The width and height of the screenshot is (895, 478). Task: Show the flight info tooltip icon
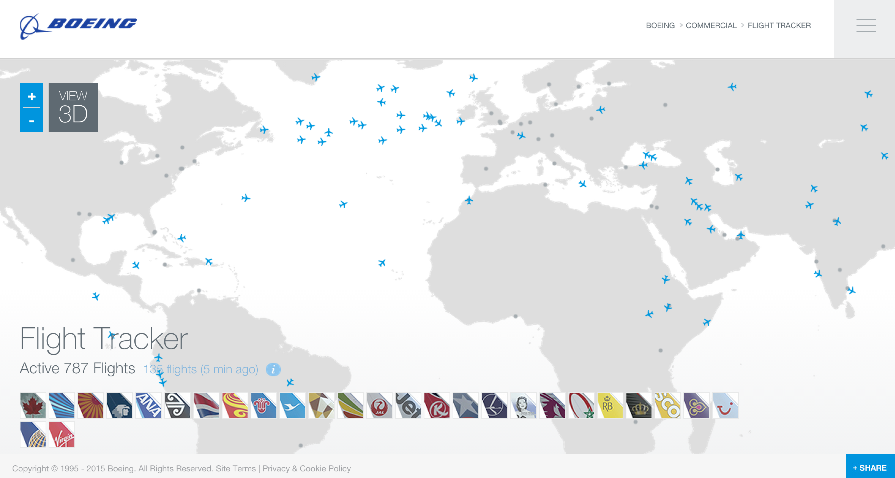coord(273,369)
